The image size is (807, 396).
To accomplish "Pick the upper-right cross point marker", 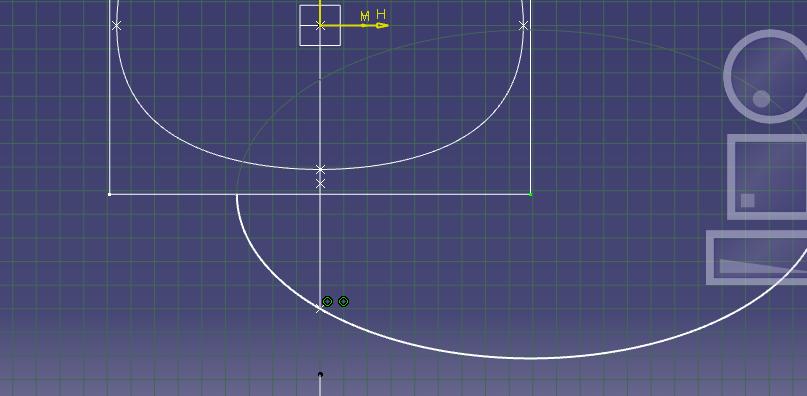I will pos(523,25).
